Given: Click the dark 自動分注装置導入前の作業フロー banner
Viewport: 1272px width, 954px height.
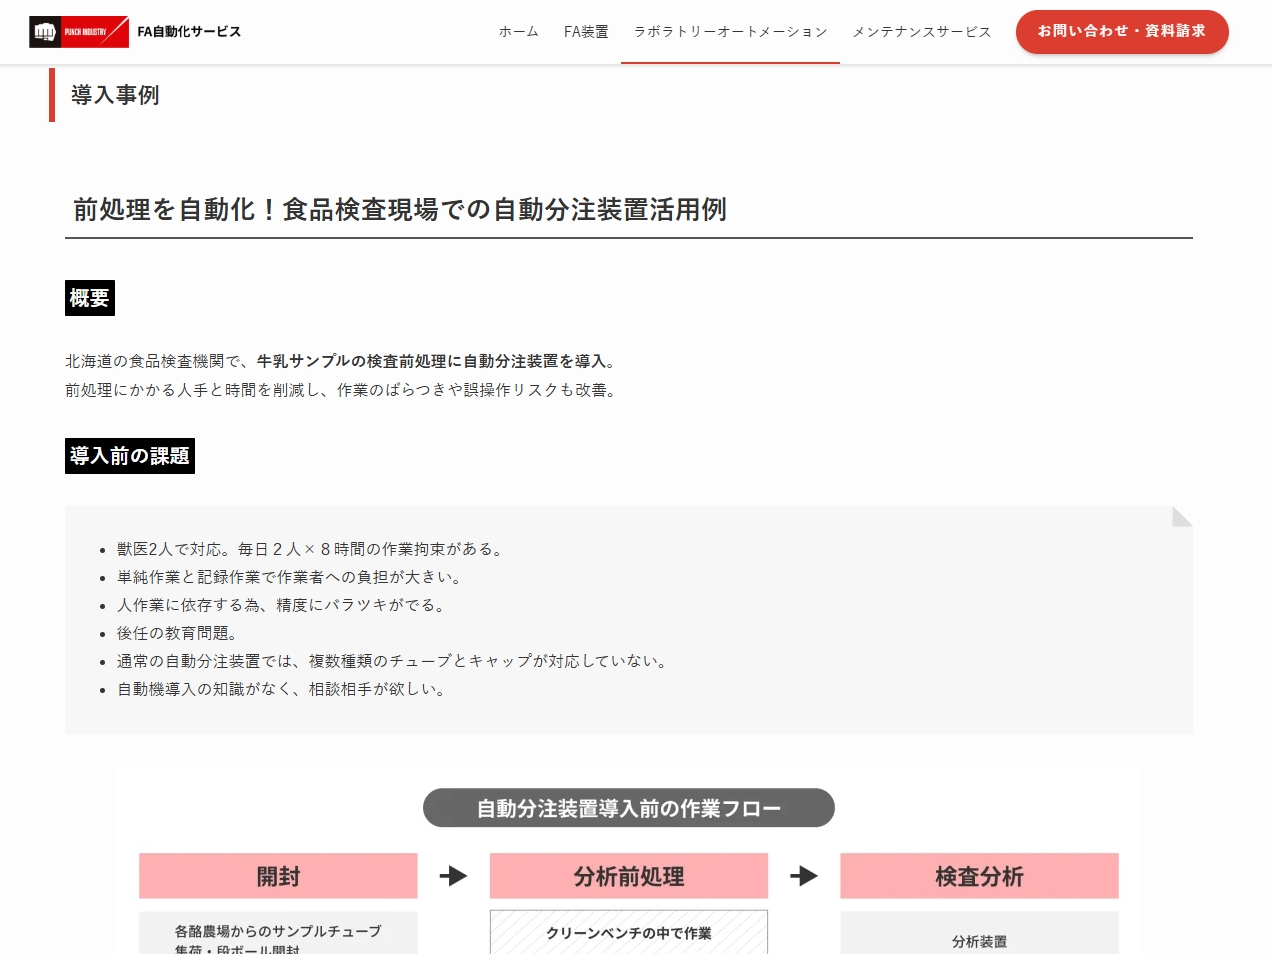Looking at the screenshot, I should (629, 808).
